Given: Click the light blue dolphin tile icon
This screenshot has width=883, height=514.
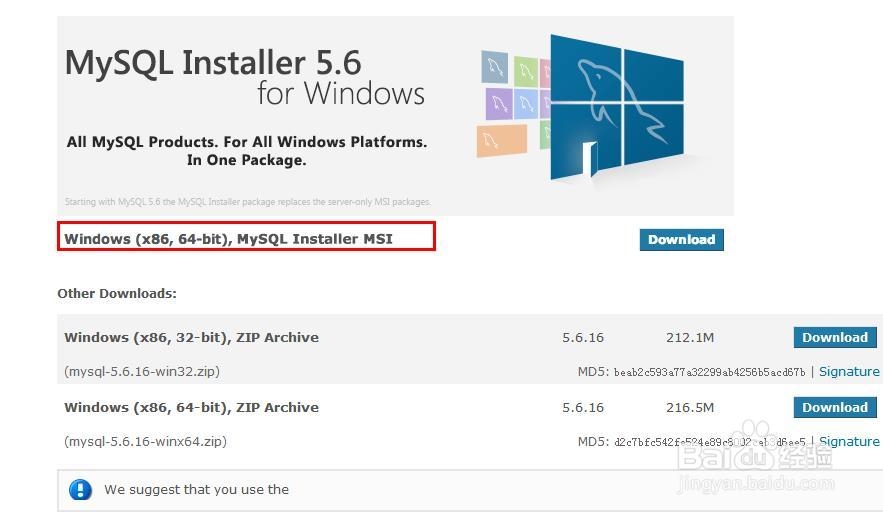Looking at the screenshot, I should point(526,104).
